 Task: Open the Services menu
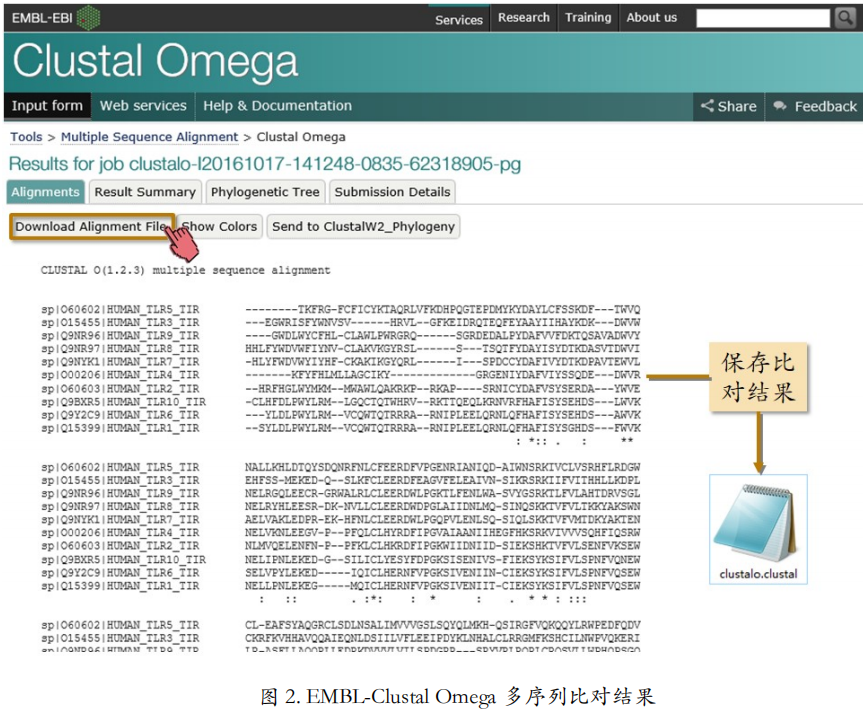(459, 19)
